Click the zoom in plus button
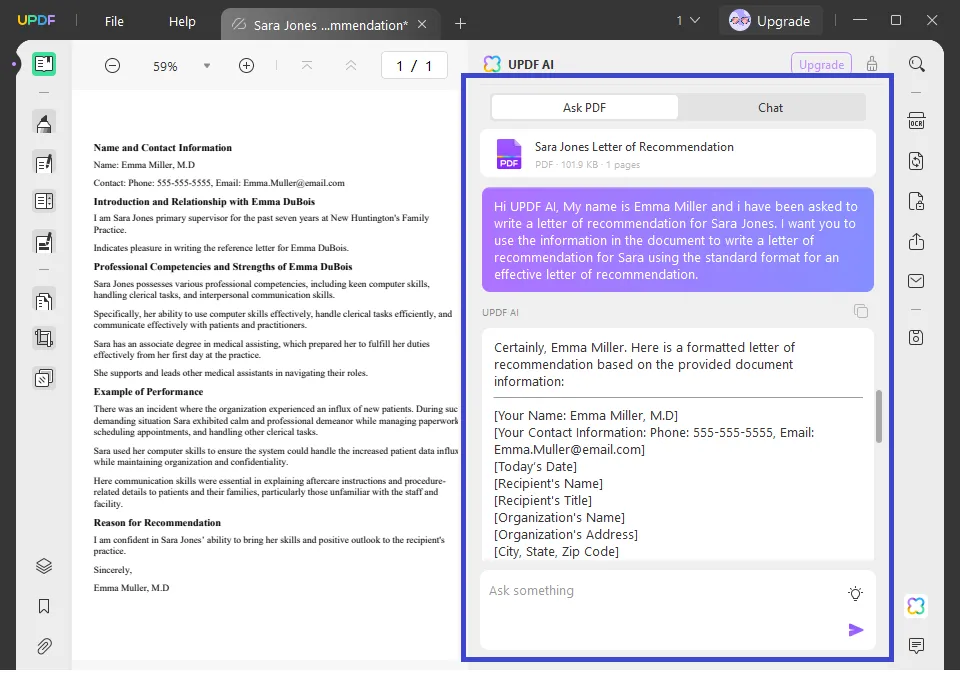Viewport: 960px width, 676px height. tap(246, 66)
